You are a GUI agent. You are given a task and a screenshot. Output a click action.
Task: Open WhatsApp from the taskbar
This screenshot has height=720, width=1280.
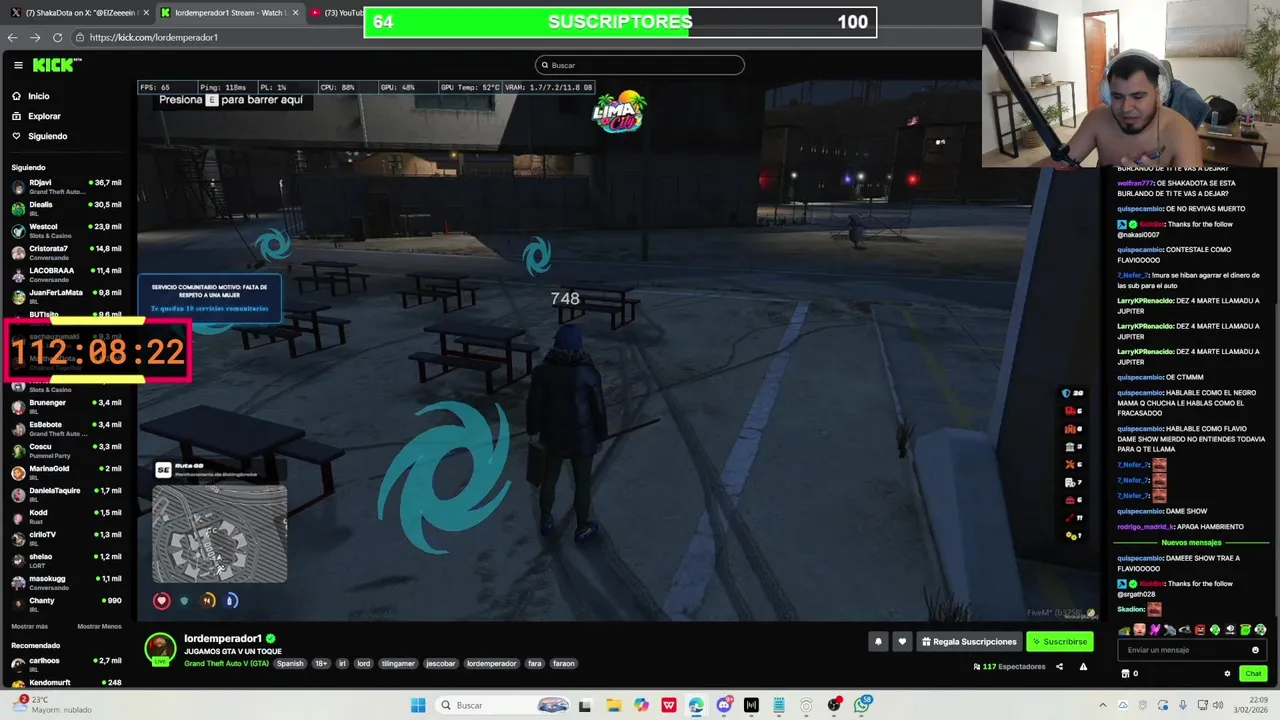pos(862,705)
